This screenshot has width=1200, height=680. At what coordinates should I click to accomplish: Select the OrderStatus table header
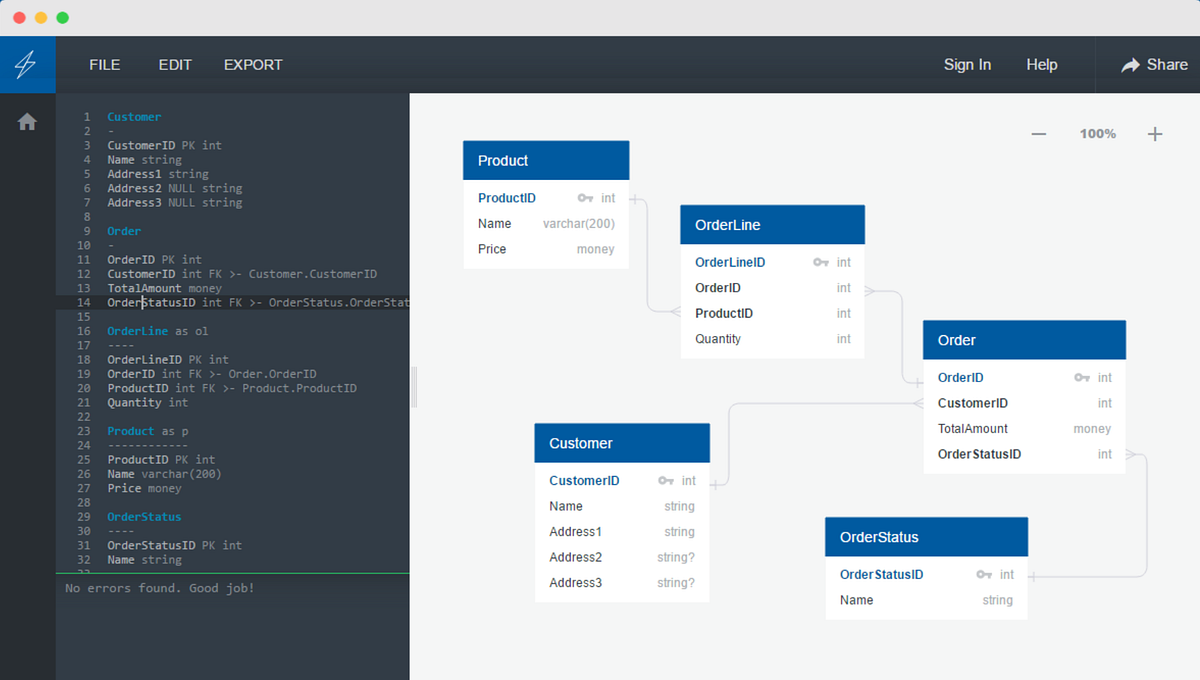[926, 537]
